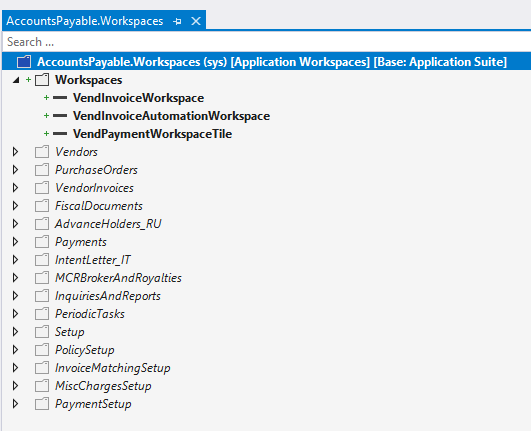Select AccountsPayable.Workspaces (sys) root node
This screenshot has width=531, height=431.
pyautogui.click(x=266, y=62)
